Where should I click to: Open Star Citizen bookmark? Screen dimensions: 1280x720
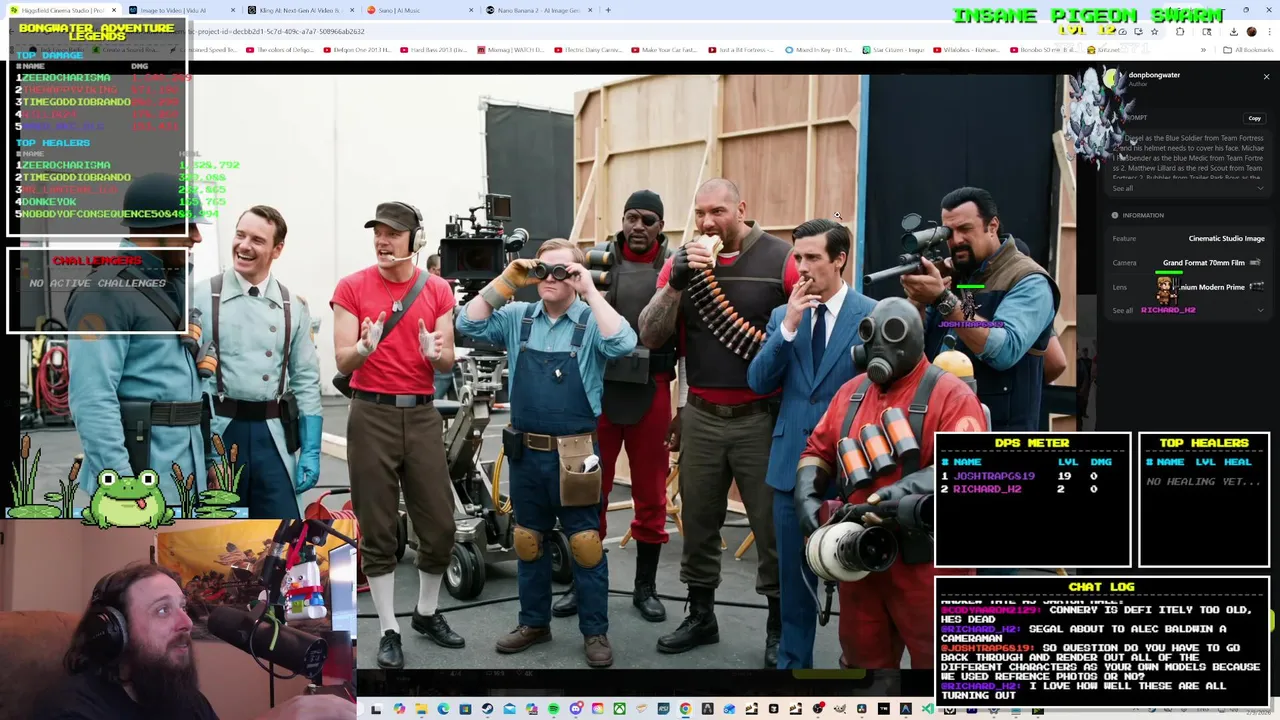(892, 50)
